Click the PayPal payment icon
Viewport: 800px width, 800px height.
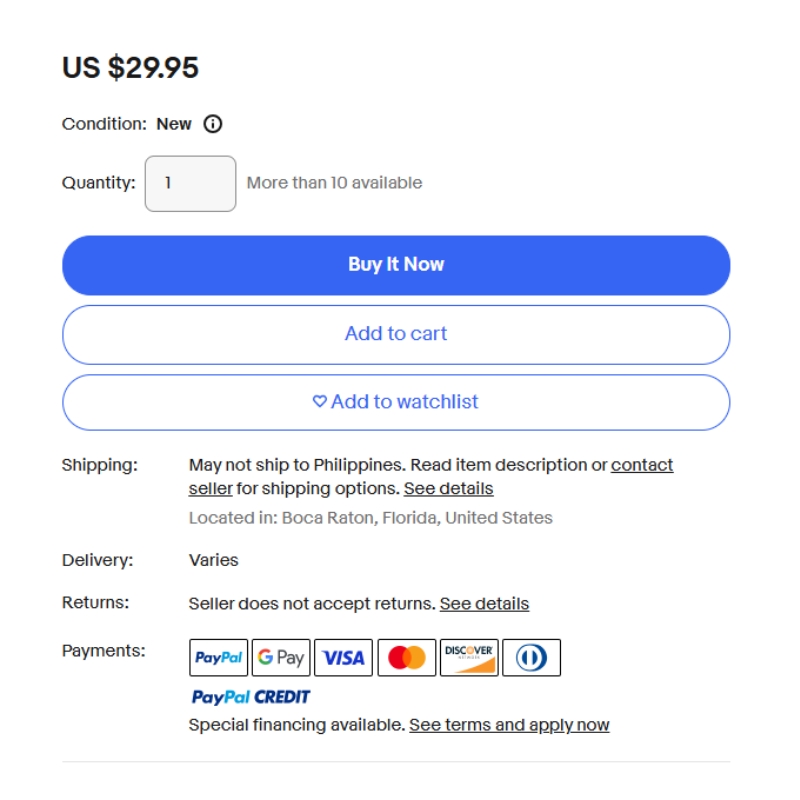(x=218, y=658)
